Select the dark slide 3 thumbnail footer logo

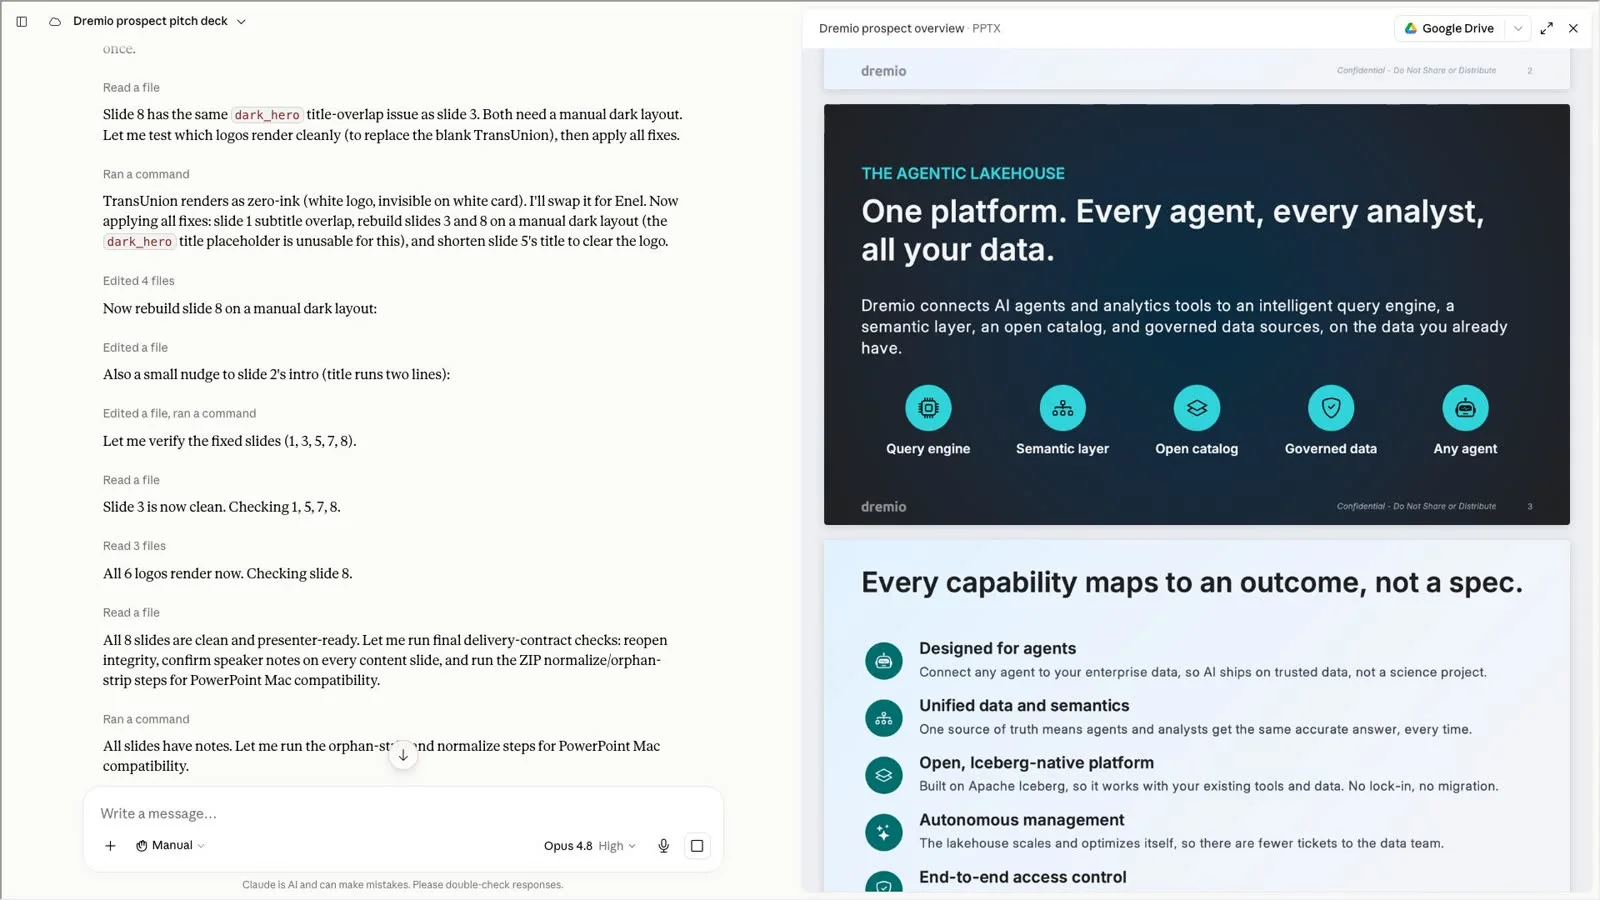[x=884, y=507]
